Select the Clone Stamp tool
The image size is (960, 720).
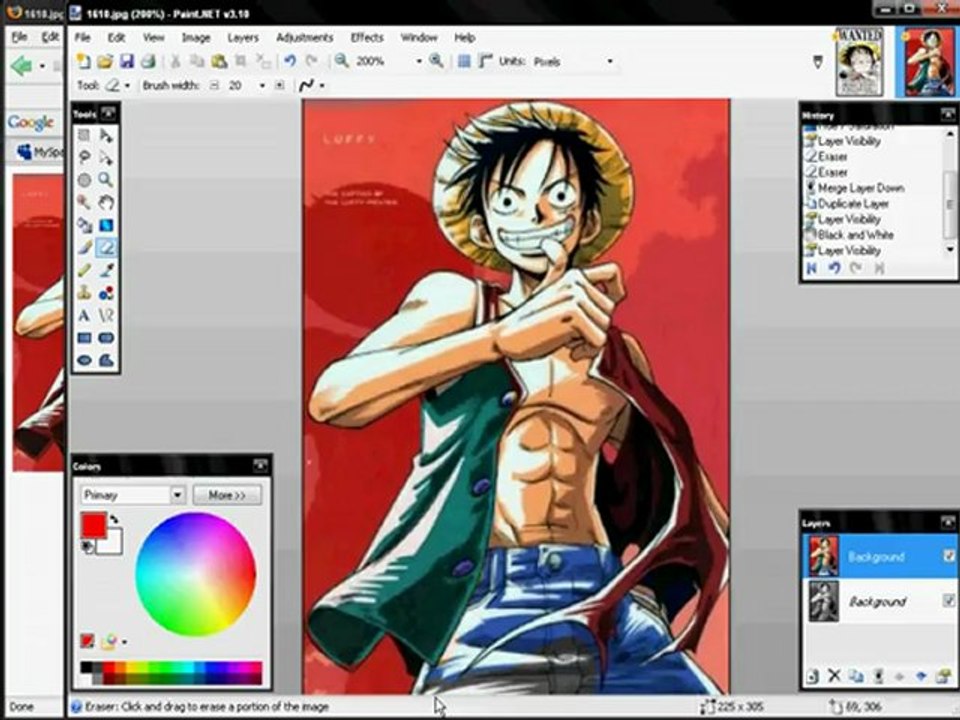[x=84, y=293]
